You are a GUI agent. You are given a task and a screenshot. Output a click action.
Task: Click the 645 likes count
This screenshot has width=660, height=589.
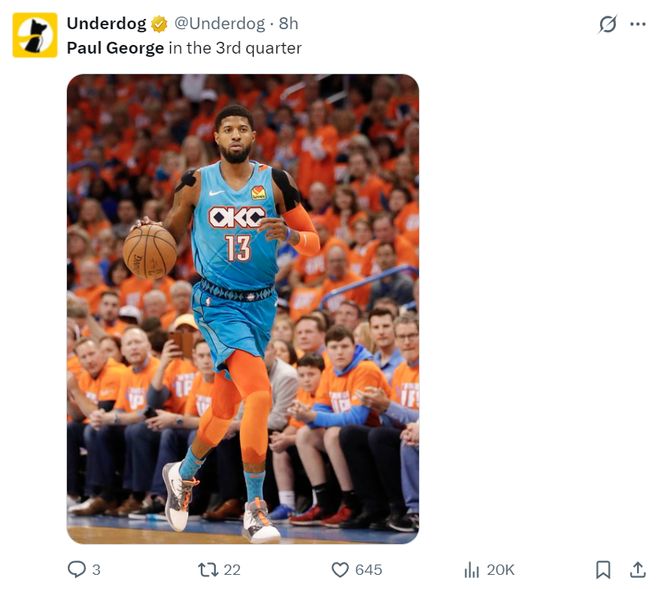368,569
